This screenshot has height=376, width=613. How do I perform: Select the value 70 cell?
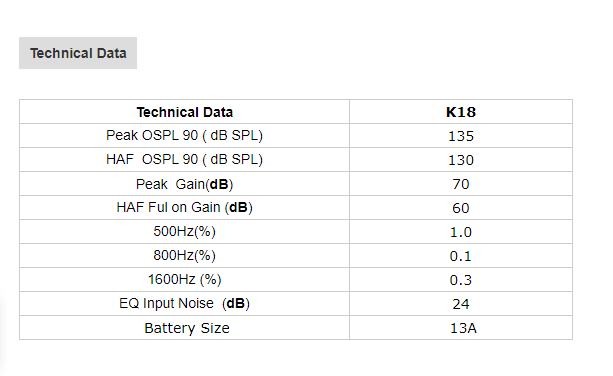click(x=461, y=184)
